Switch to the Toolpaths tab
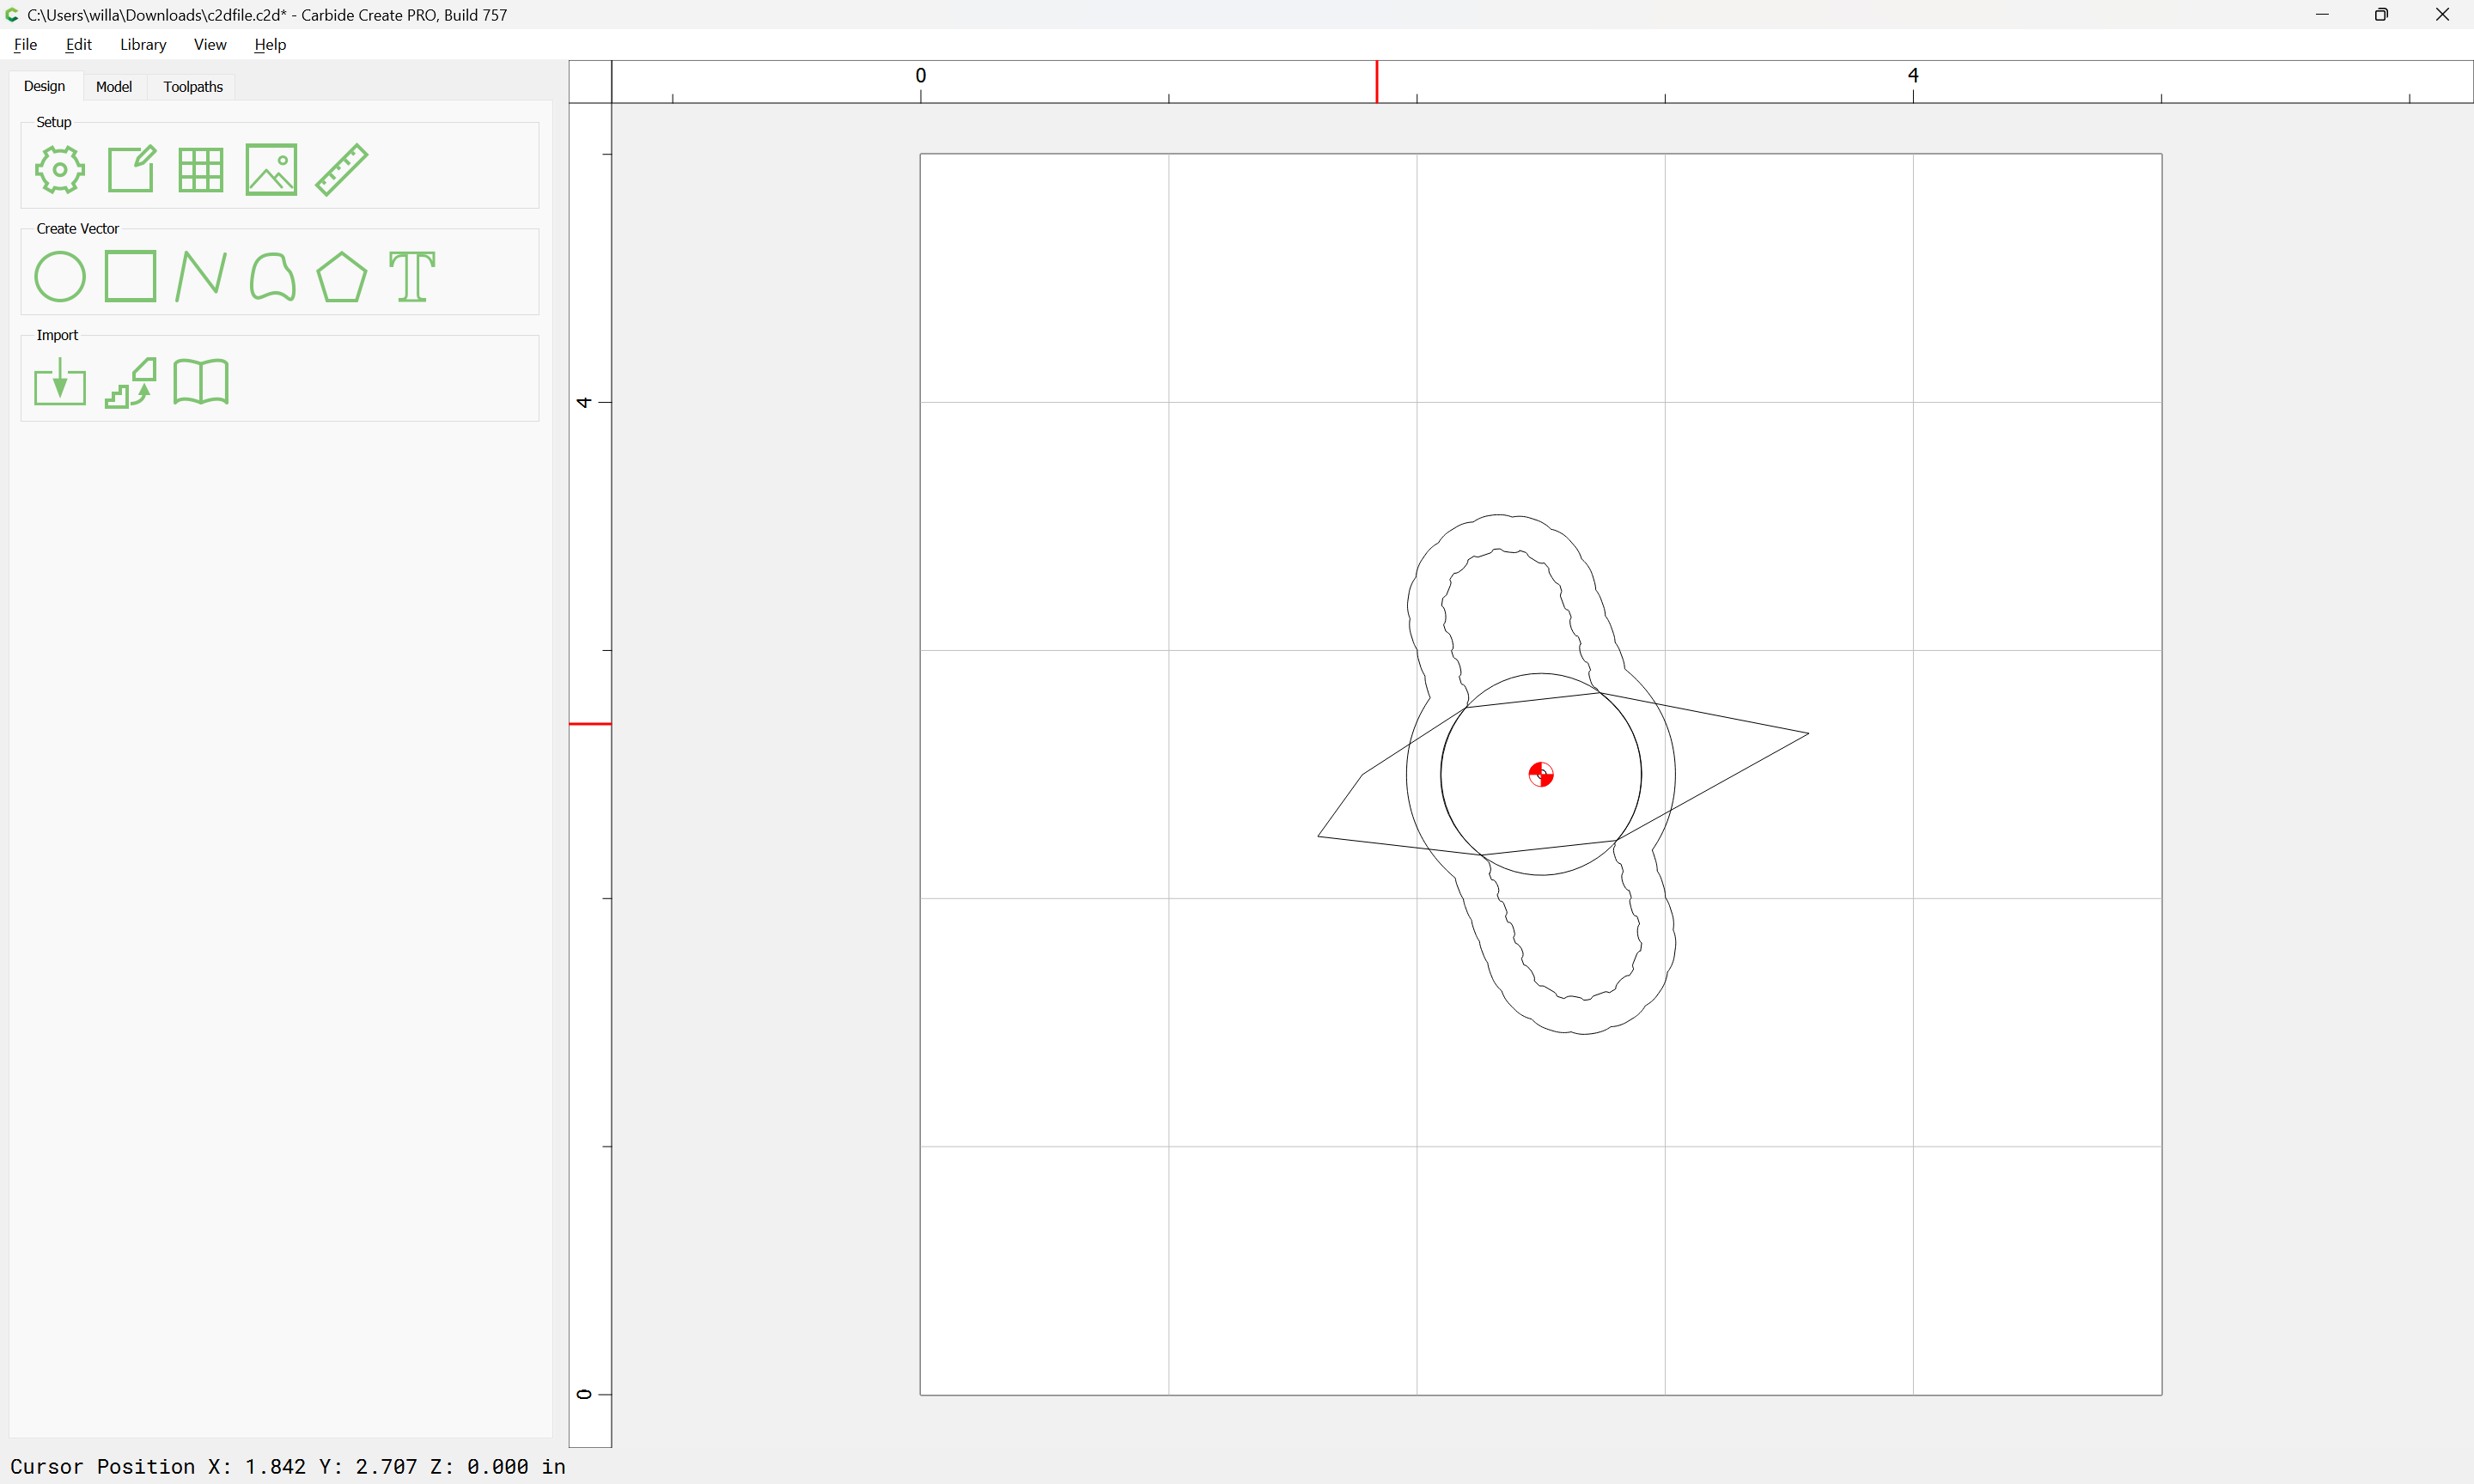The height and width of the screenshot is (1484, 2474). coord(193,87)
